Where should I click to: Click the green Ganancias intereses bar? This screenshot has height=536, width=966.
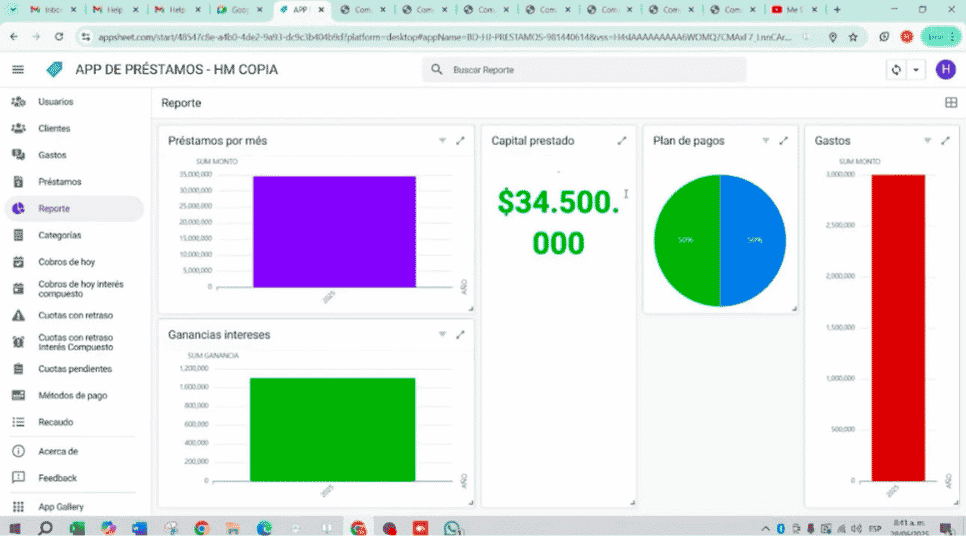tap(333, 429)
